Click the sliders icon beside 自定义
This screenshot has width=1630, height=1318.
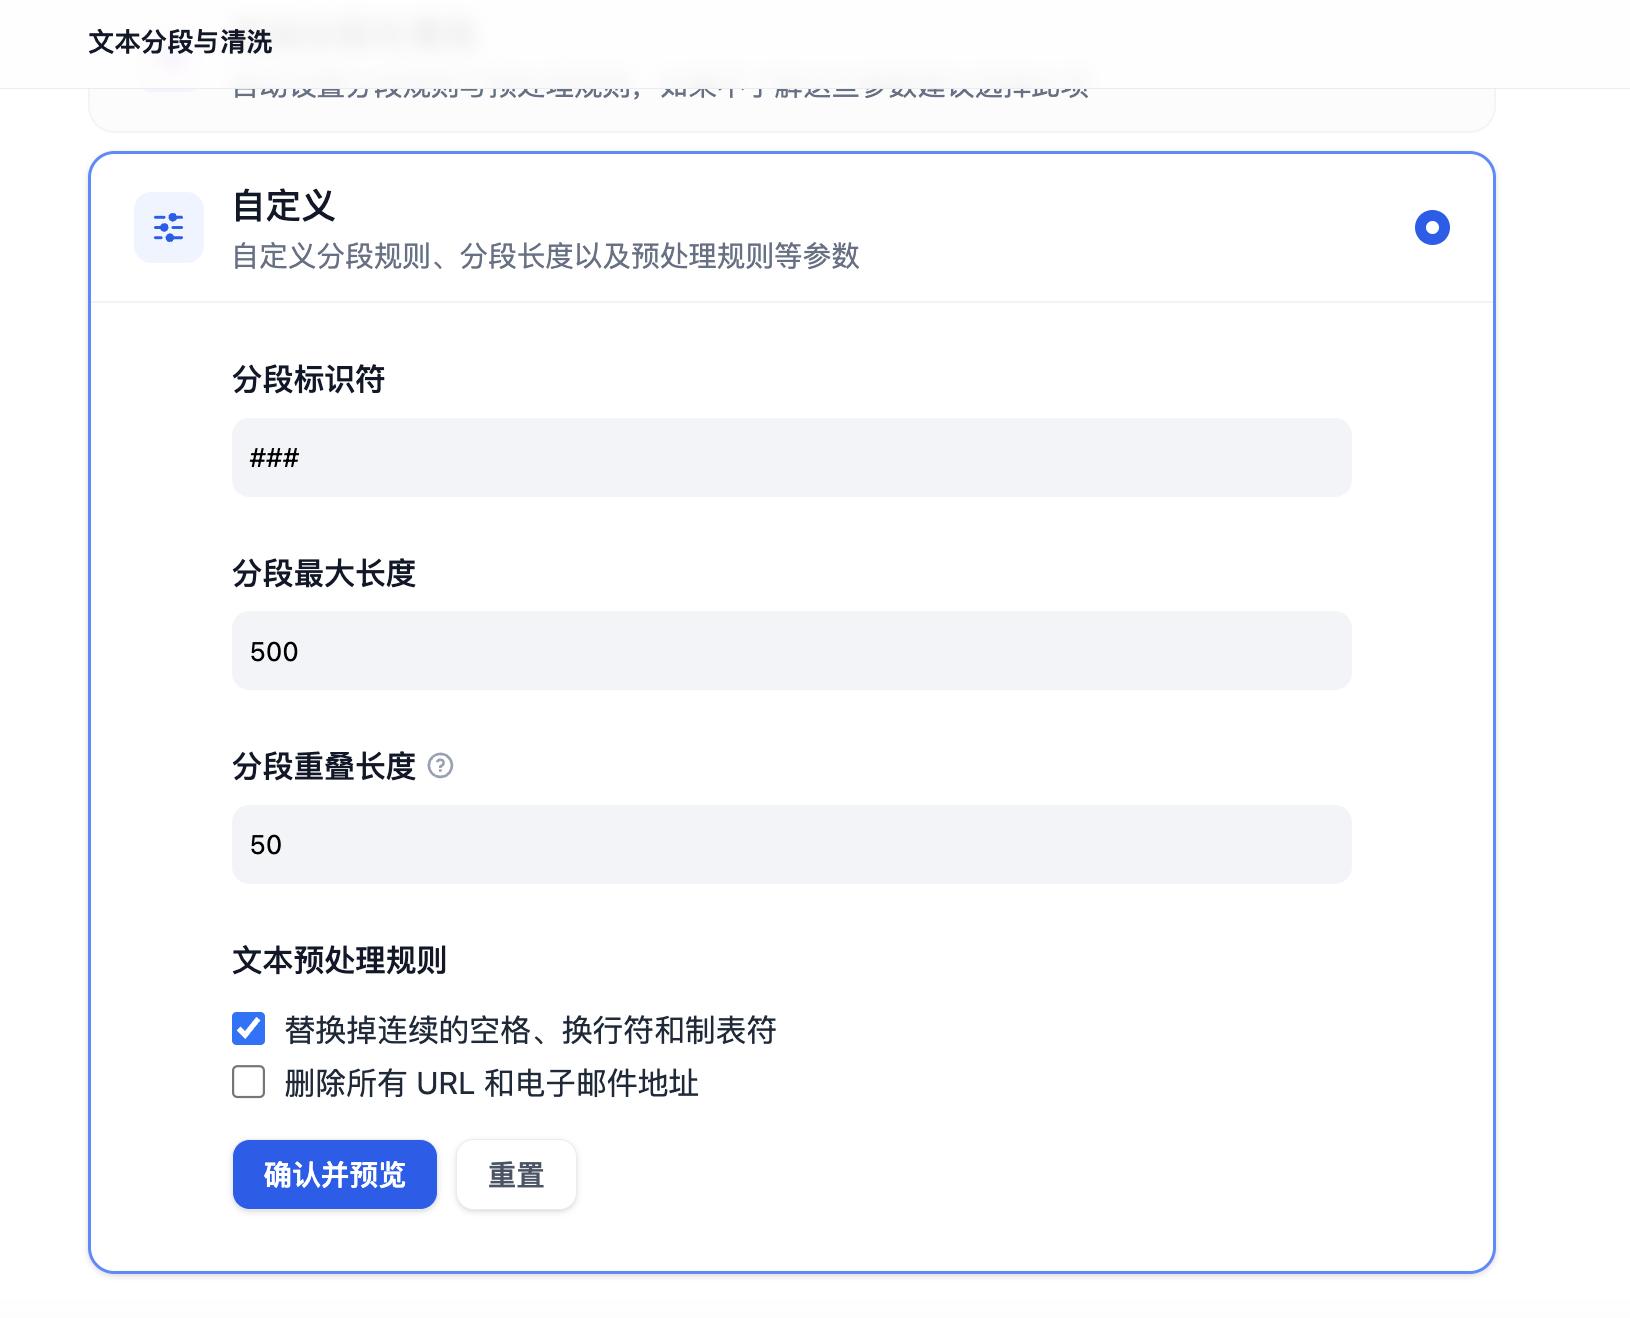click(169, 228)
